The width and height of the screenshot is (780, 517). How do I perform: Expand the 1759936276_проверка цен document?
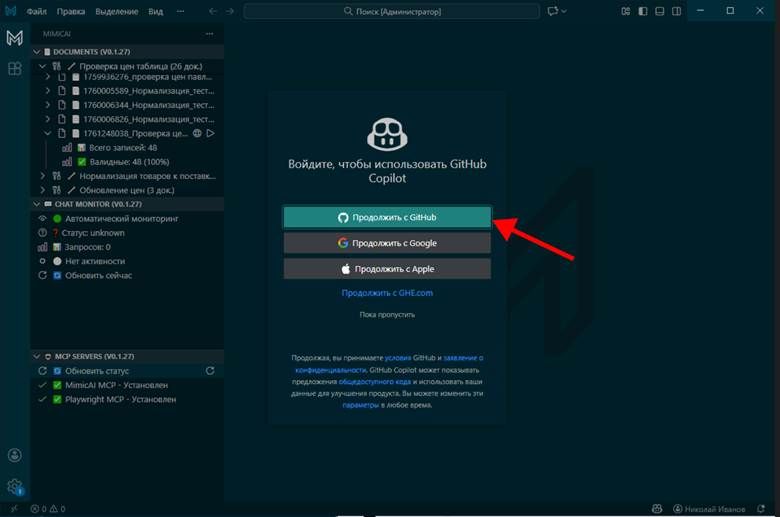pyautogui.click(x=47, y=77)
